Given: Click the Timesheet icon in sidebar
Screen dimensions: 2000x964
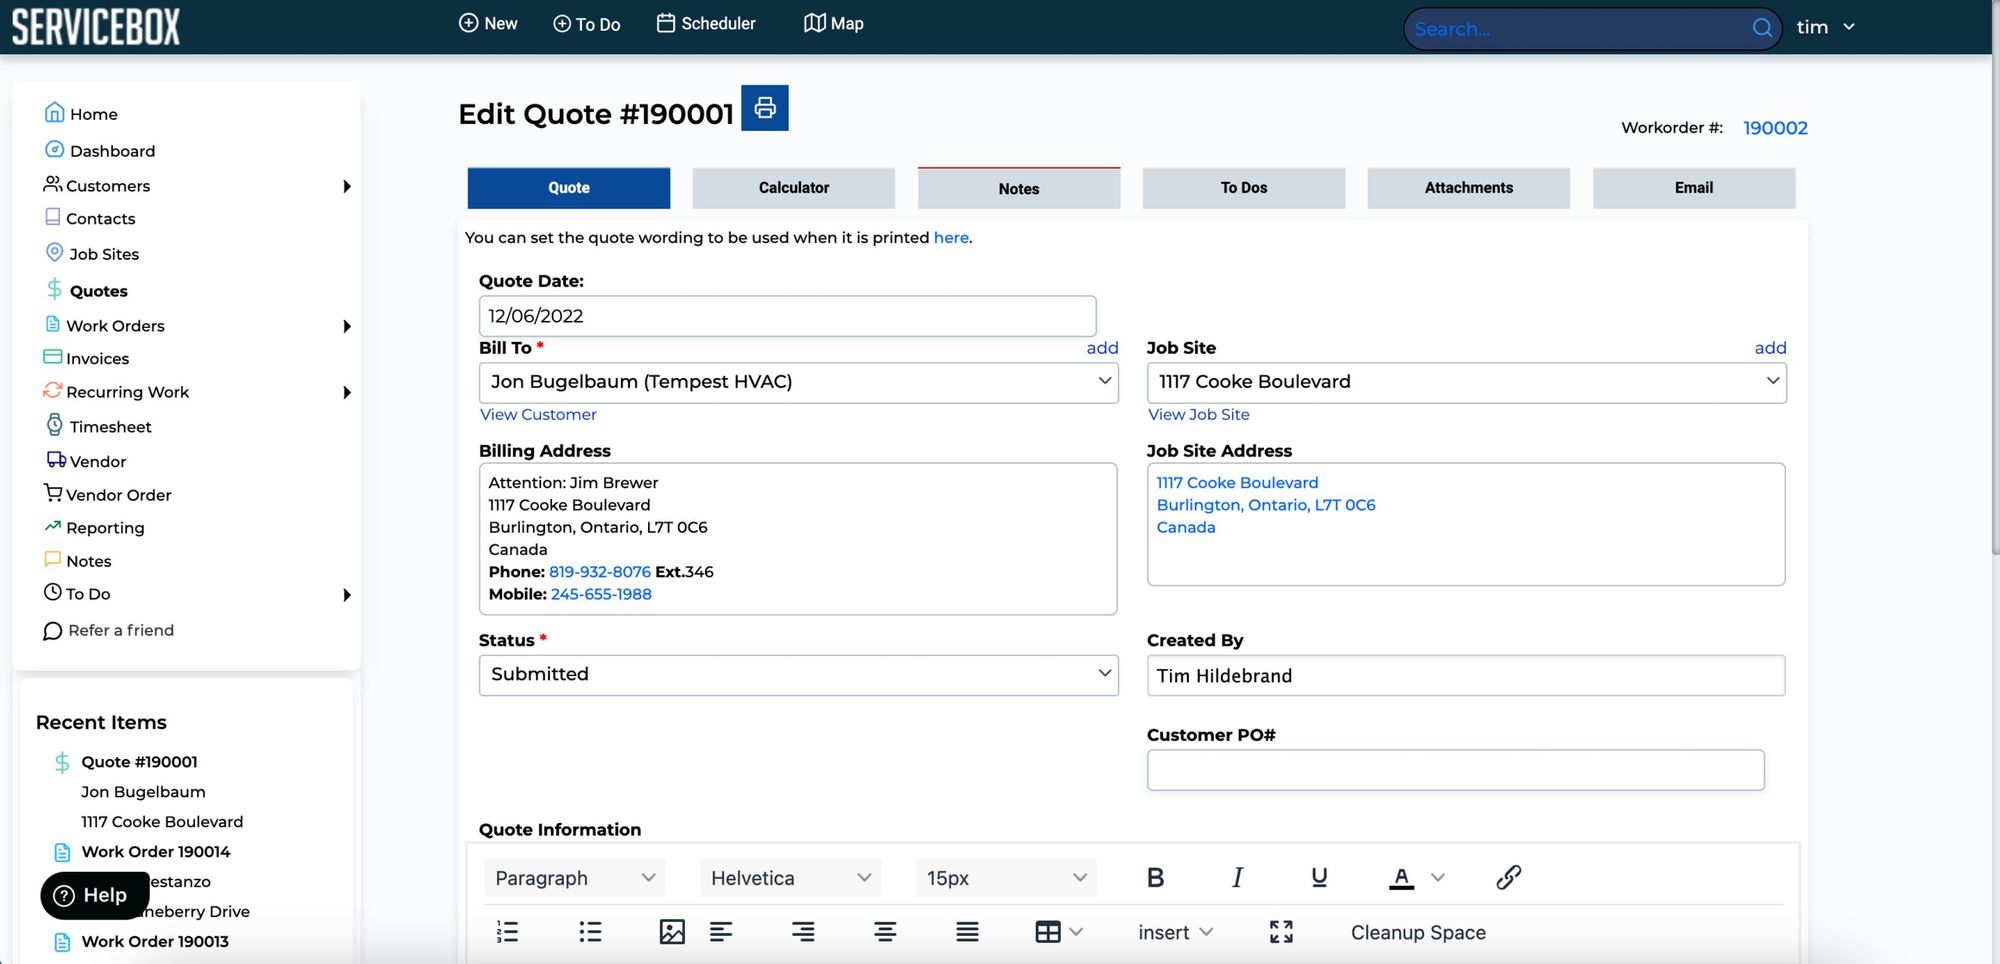Looking at the screenshot, I should tap(54, 425).
